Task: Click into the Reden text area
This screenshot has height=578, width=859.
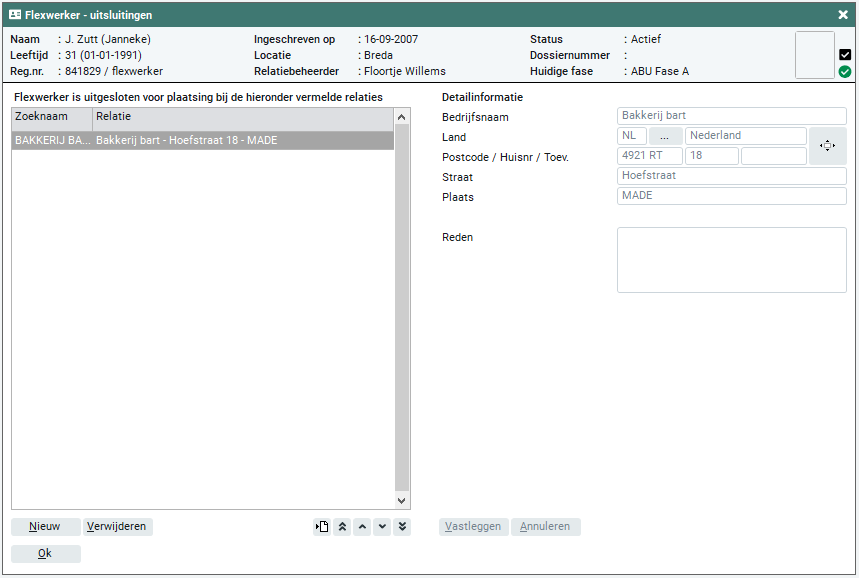Action: coord(731,260)
